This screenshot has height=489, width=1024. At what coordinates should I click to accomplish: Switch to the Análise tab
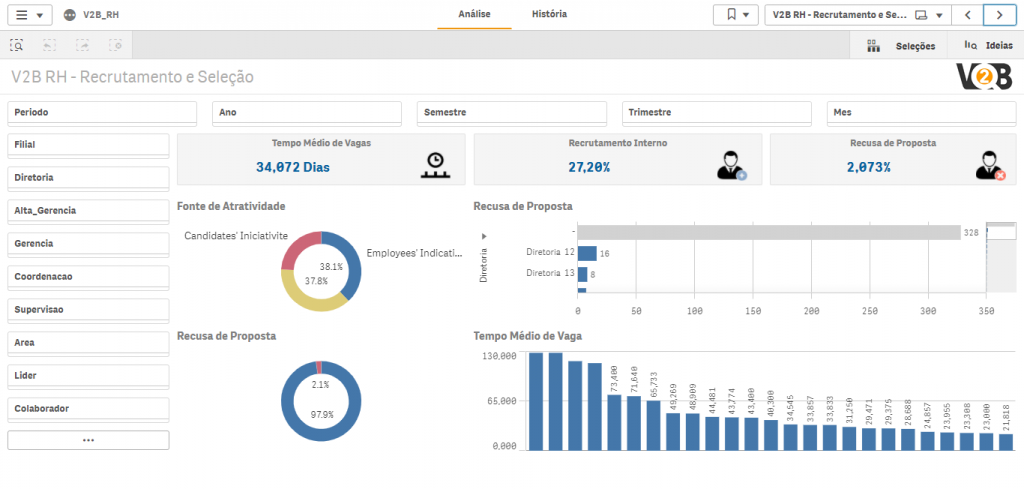point(474,15)
